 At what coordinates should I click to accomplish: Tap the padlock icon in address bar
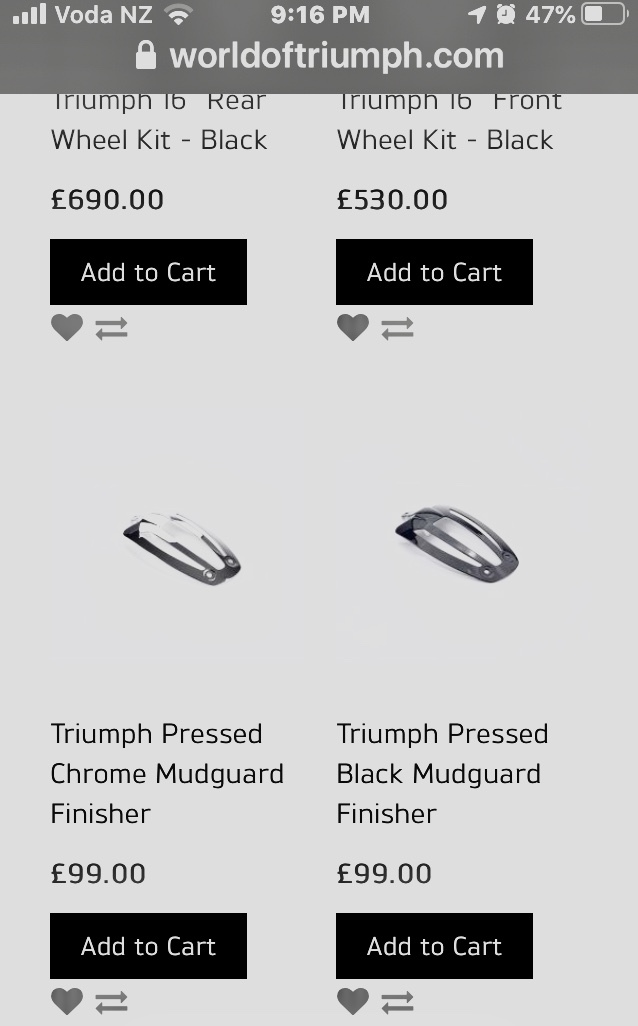[146, 56]
